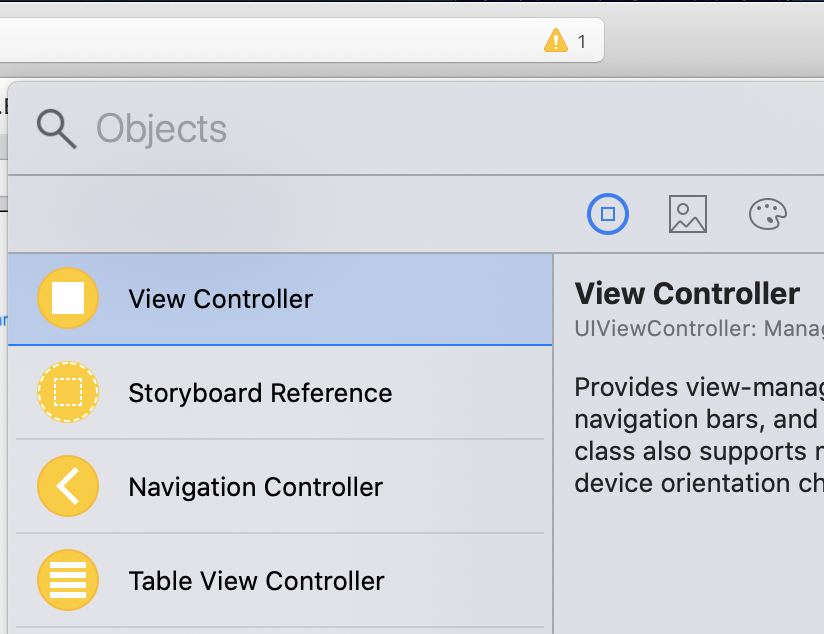The image size is (824, 634).
Task: Select the Storyboard Reference list item
Action: [260, 393]
